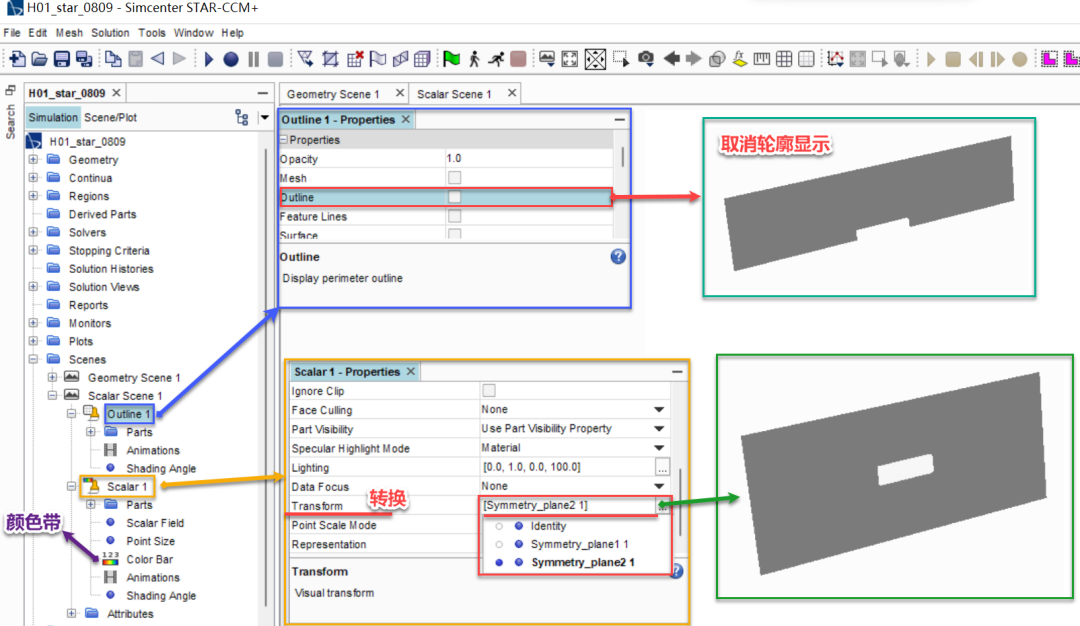This screenshot has width=1080, height=626.
Task: Open the Mesh menu
Action: click(x=69, y=33)
